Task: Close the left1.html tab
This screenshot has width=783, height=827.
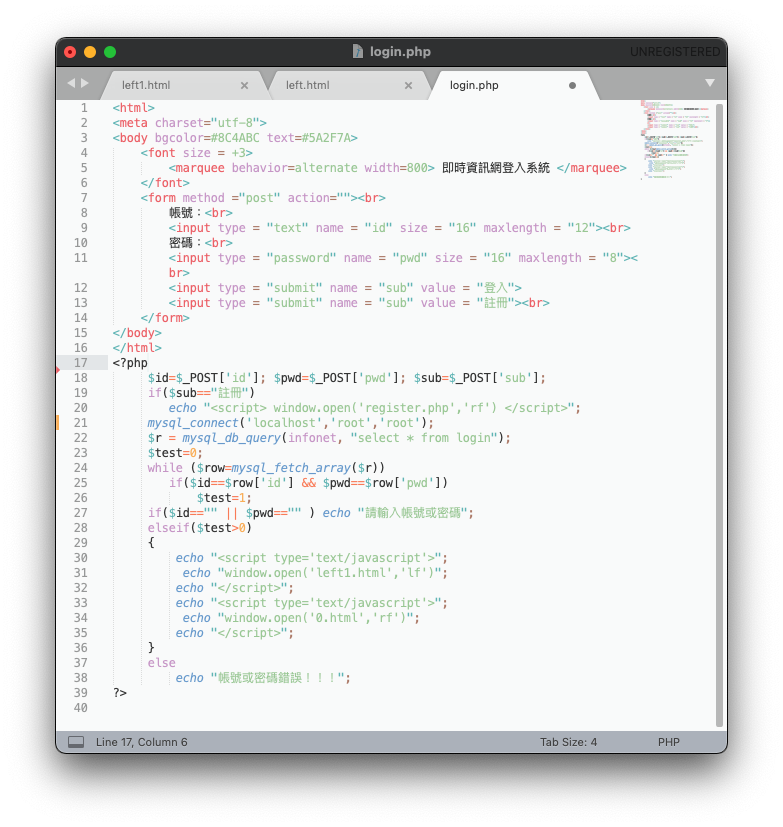Action: (244, 85)
